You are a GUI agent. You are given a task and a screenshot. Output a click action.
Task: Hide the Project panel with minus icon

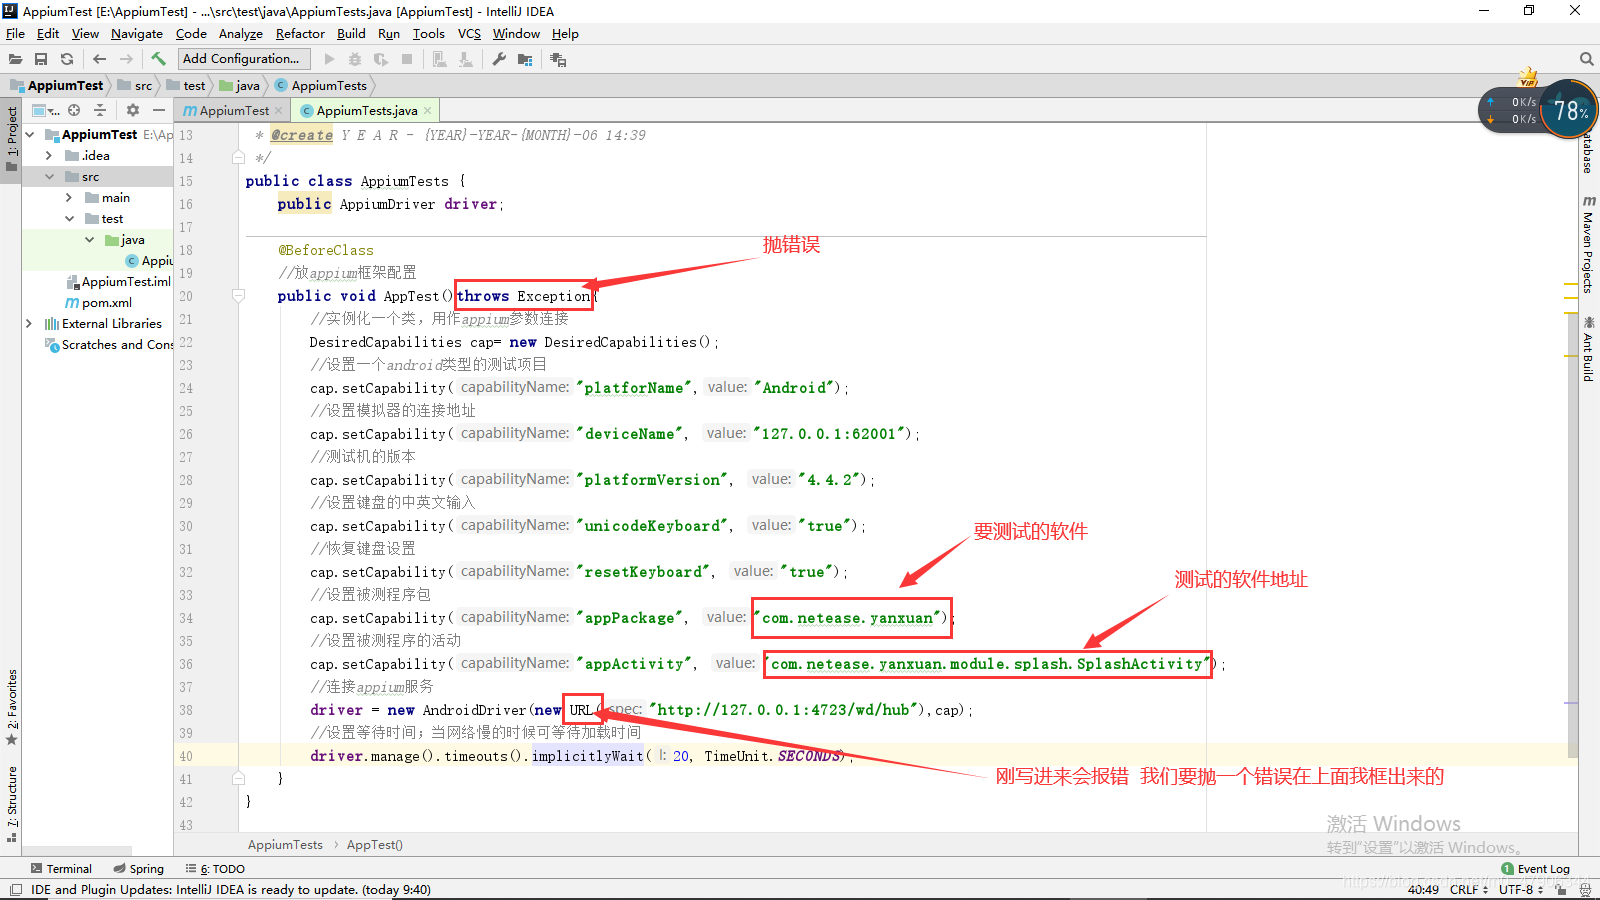click(158, 110)
